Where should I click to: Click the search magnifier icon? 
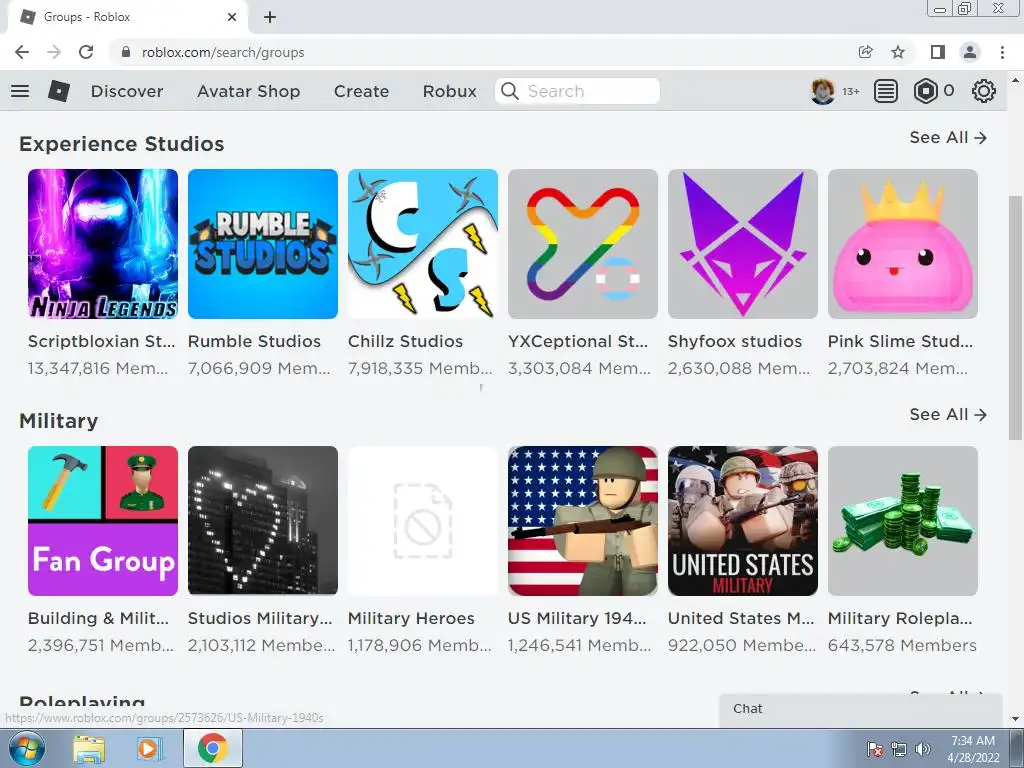510,91
